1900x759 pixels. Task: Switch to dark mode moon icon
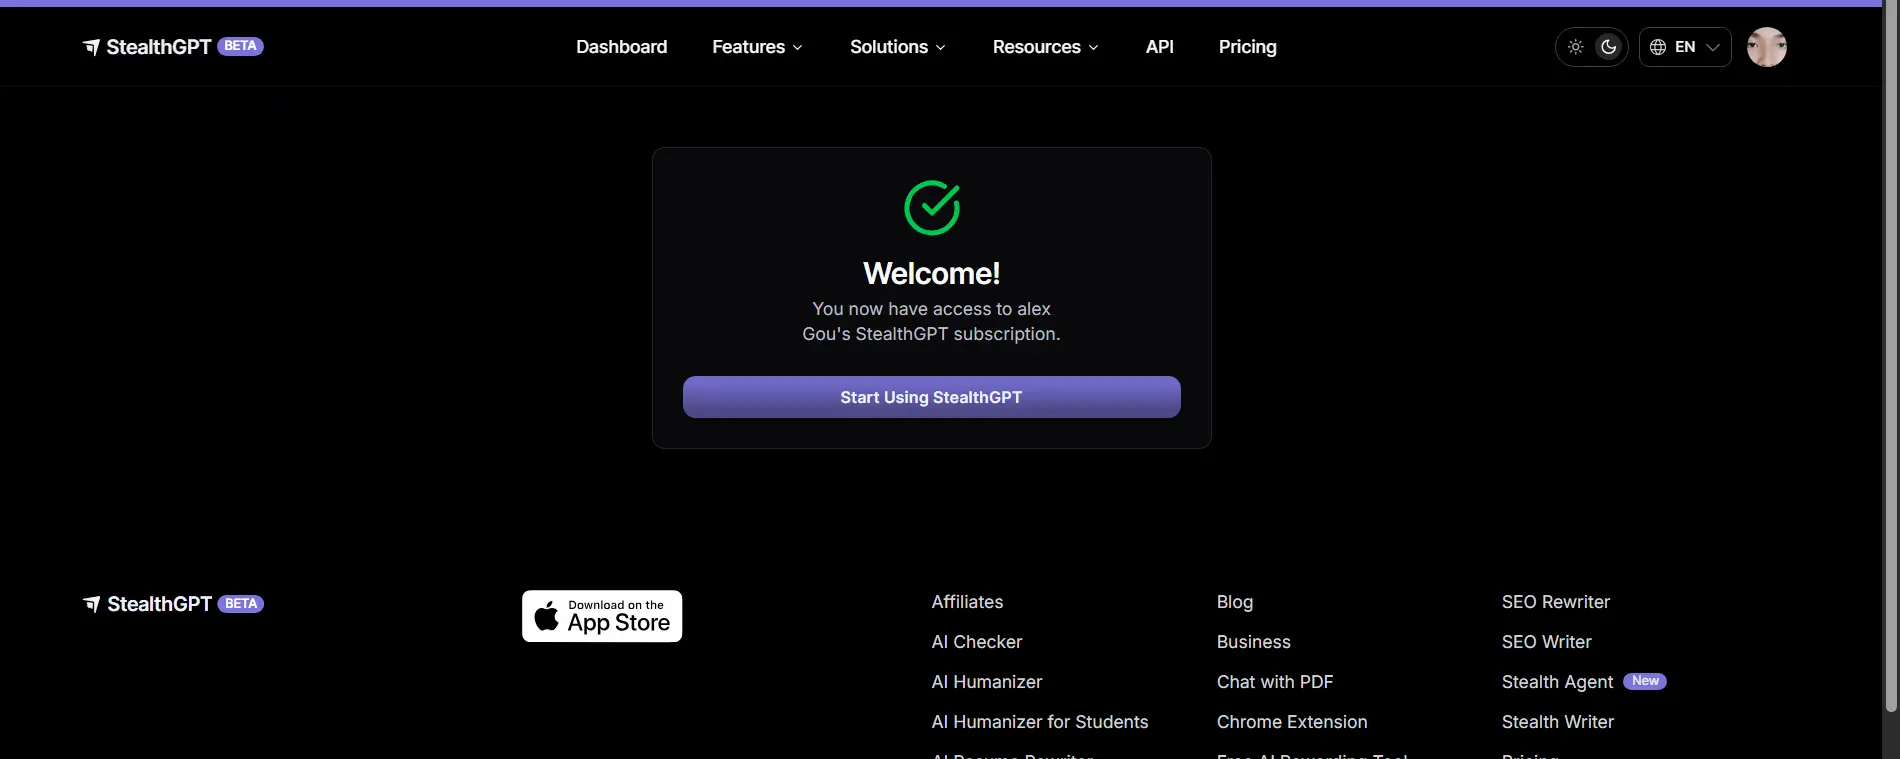[1609, 47]
